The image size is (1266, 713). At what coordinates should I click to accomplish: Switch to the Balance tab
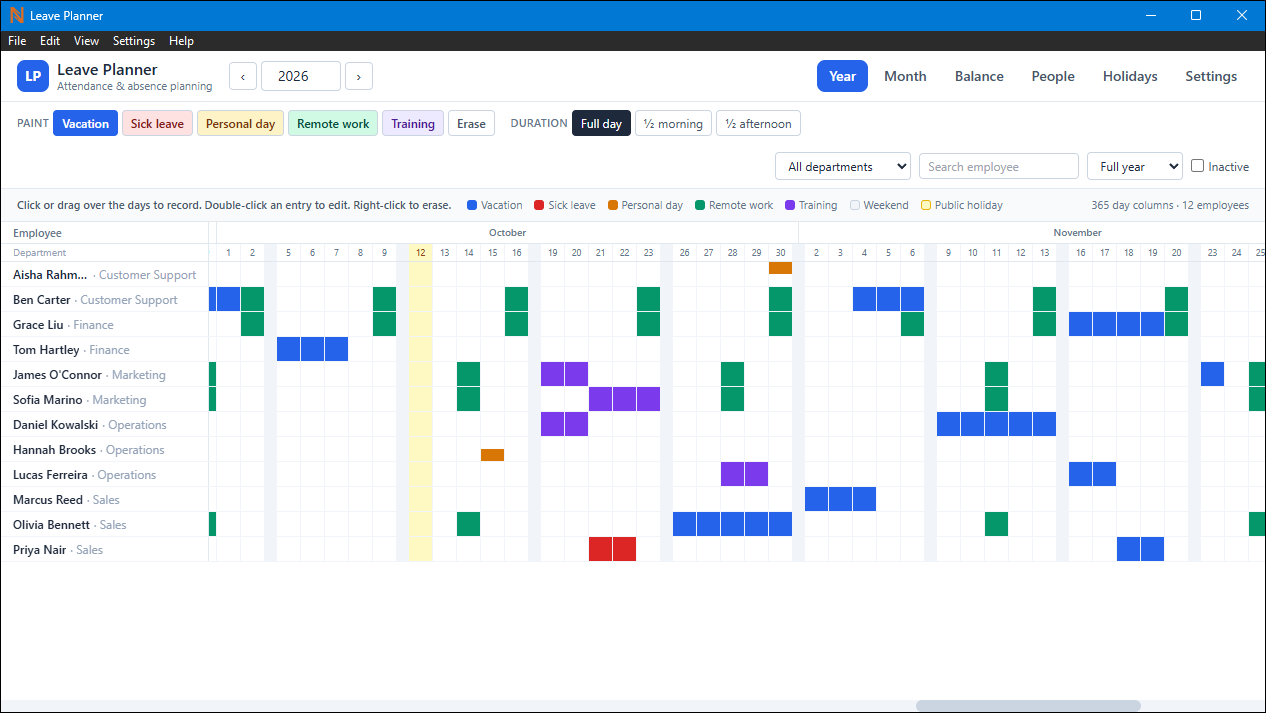tap(979, 76)
